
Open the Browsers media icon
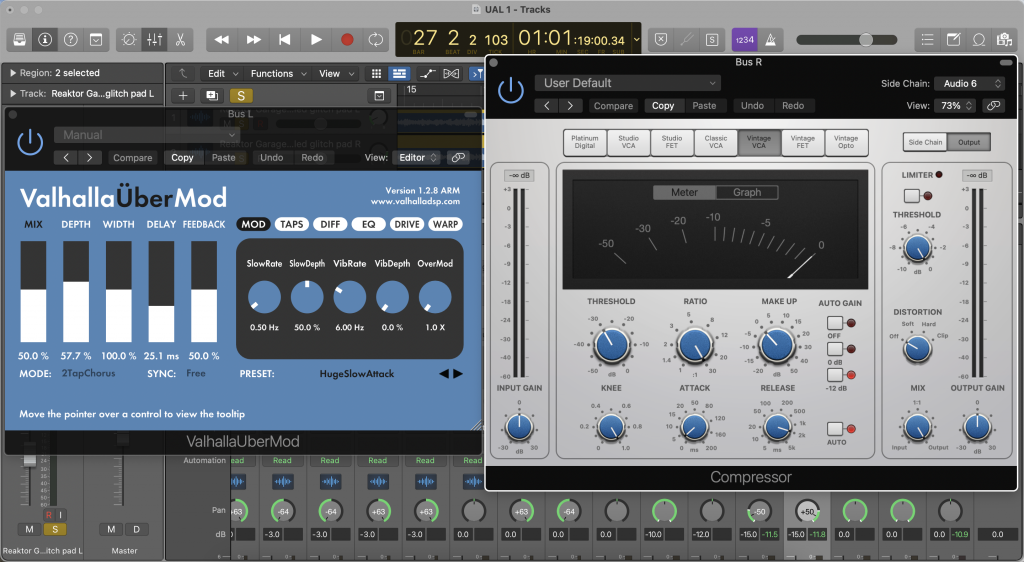pos(1004,40)
